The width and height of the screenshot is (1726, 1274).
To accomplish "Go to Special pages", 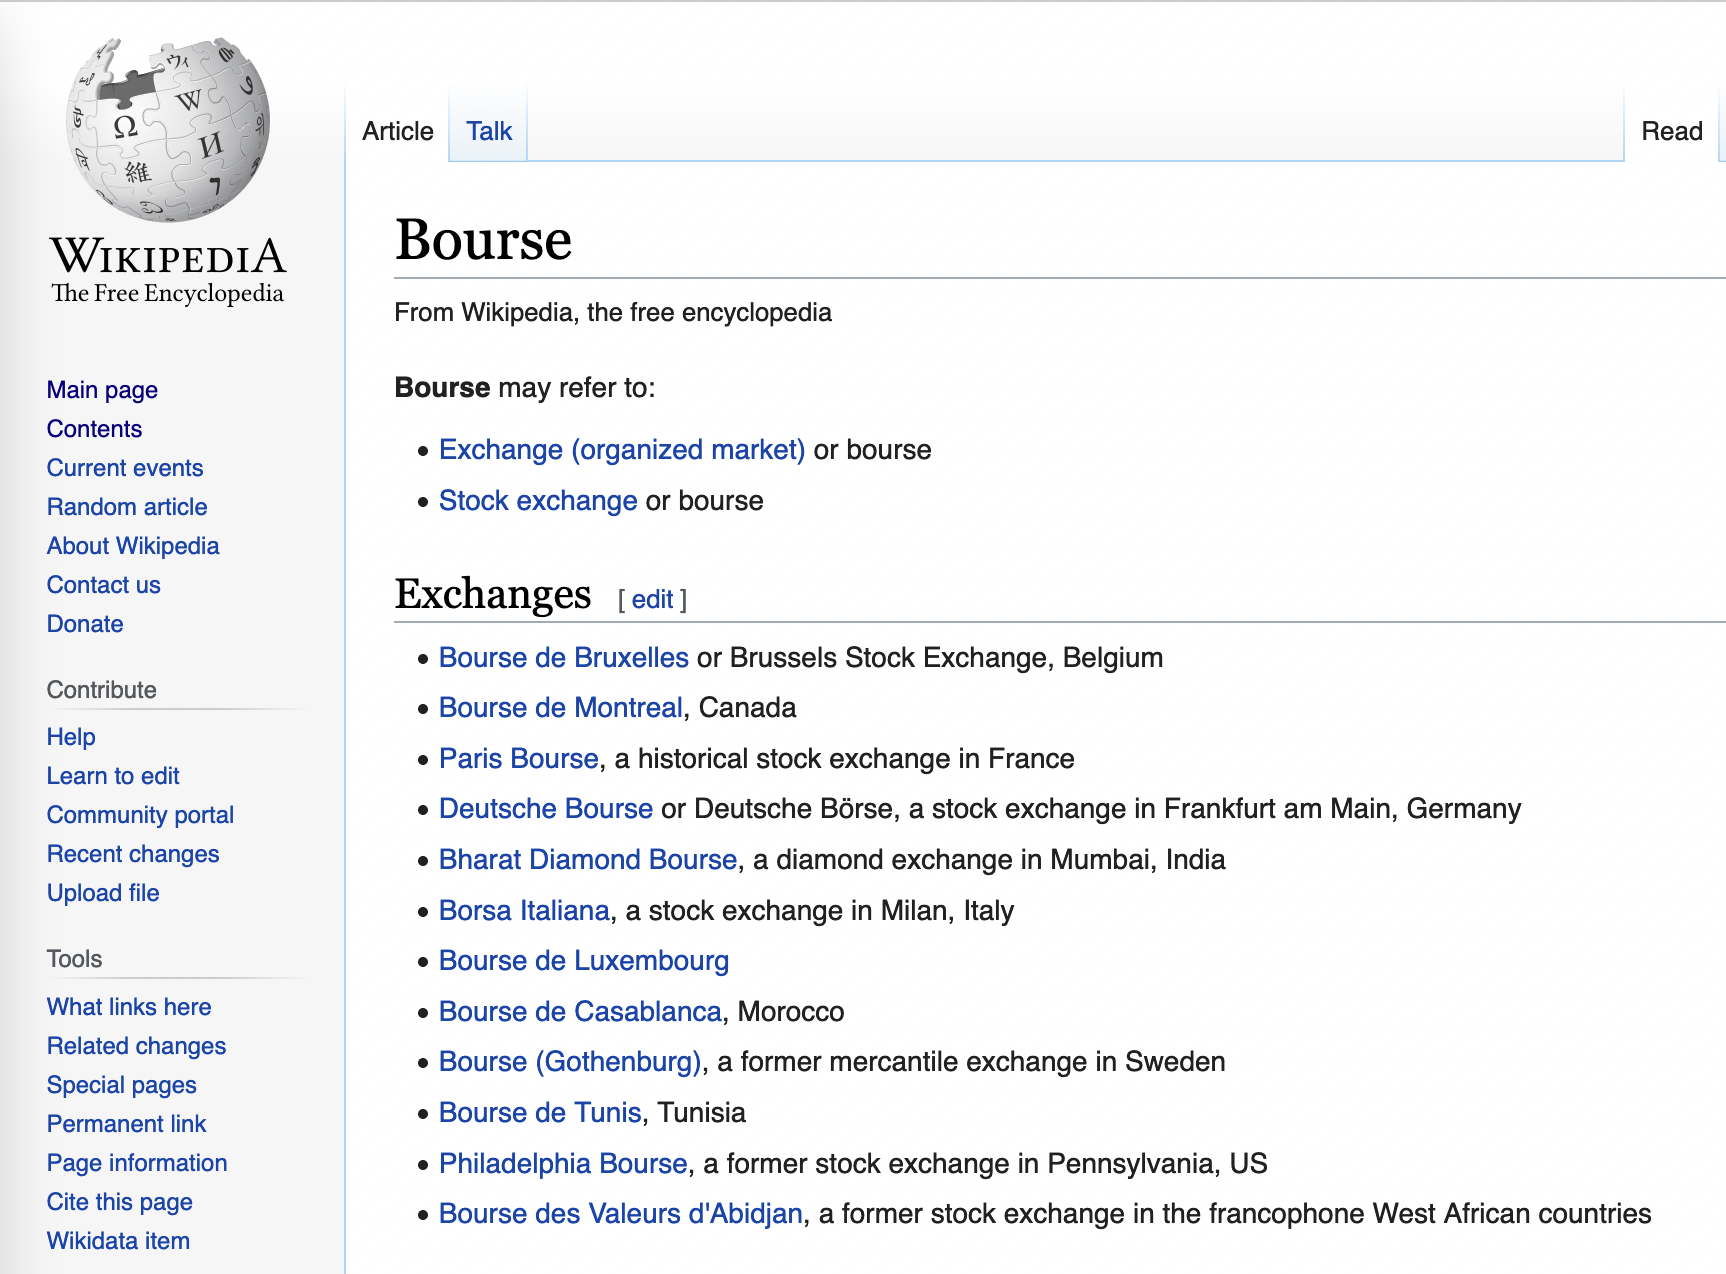I will pos(122,1085).
